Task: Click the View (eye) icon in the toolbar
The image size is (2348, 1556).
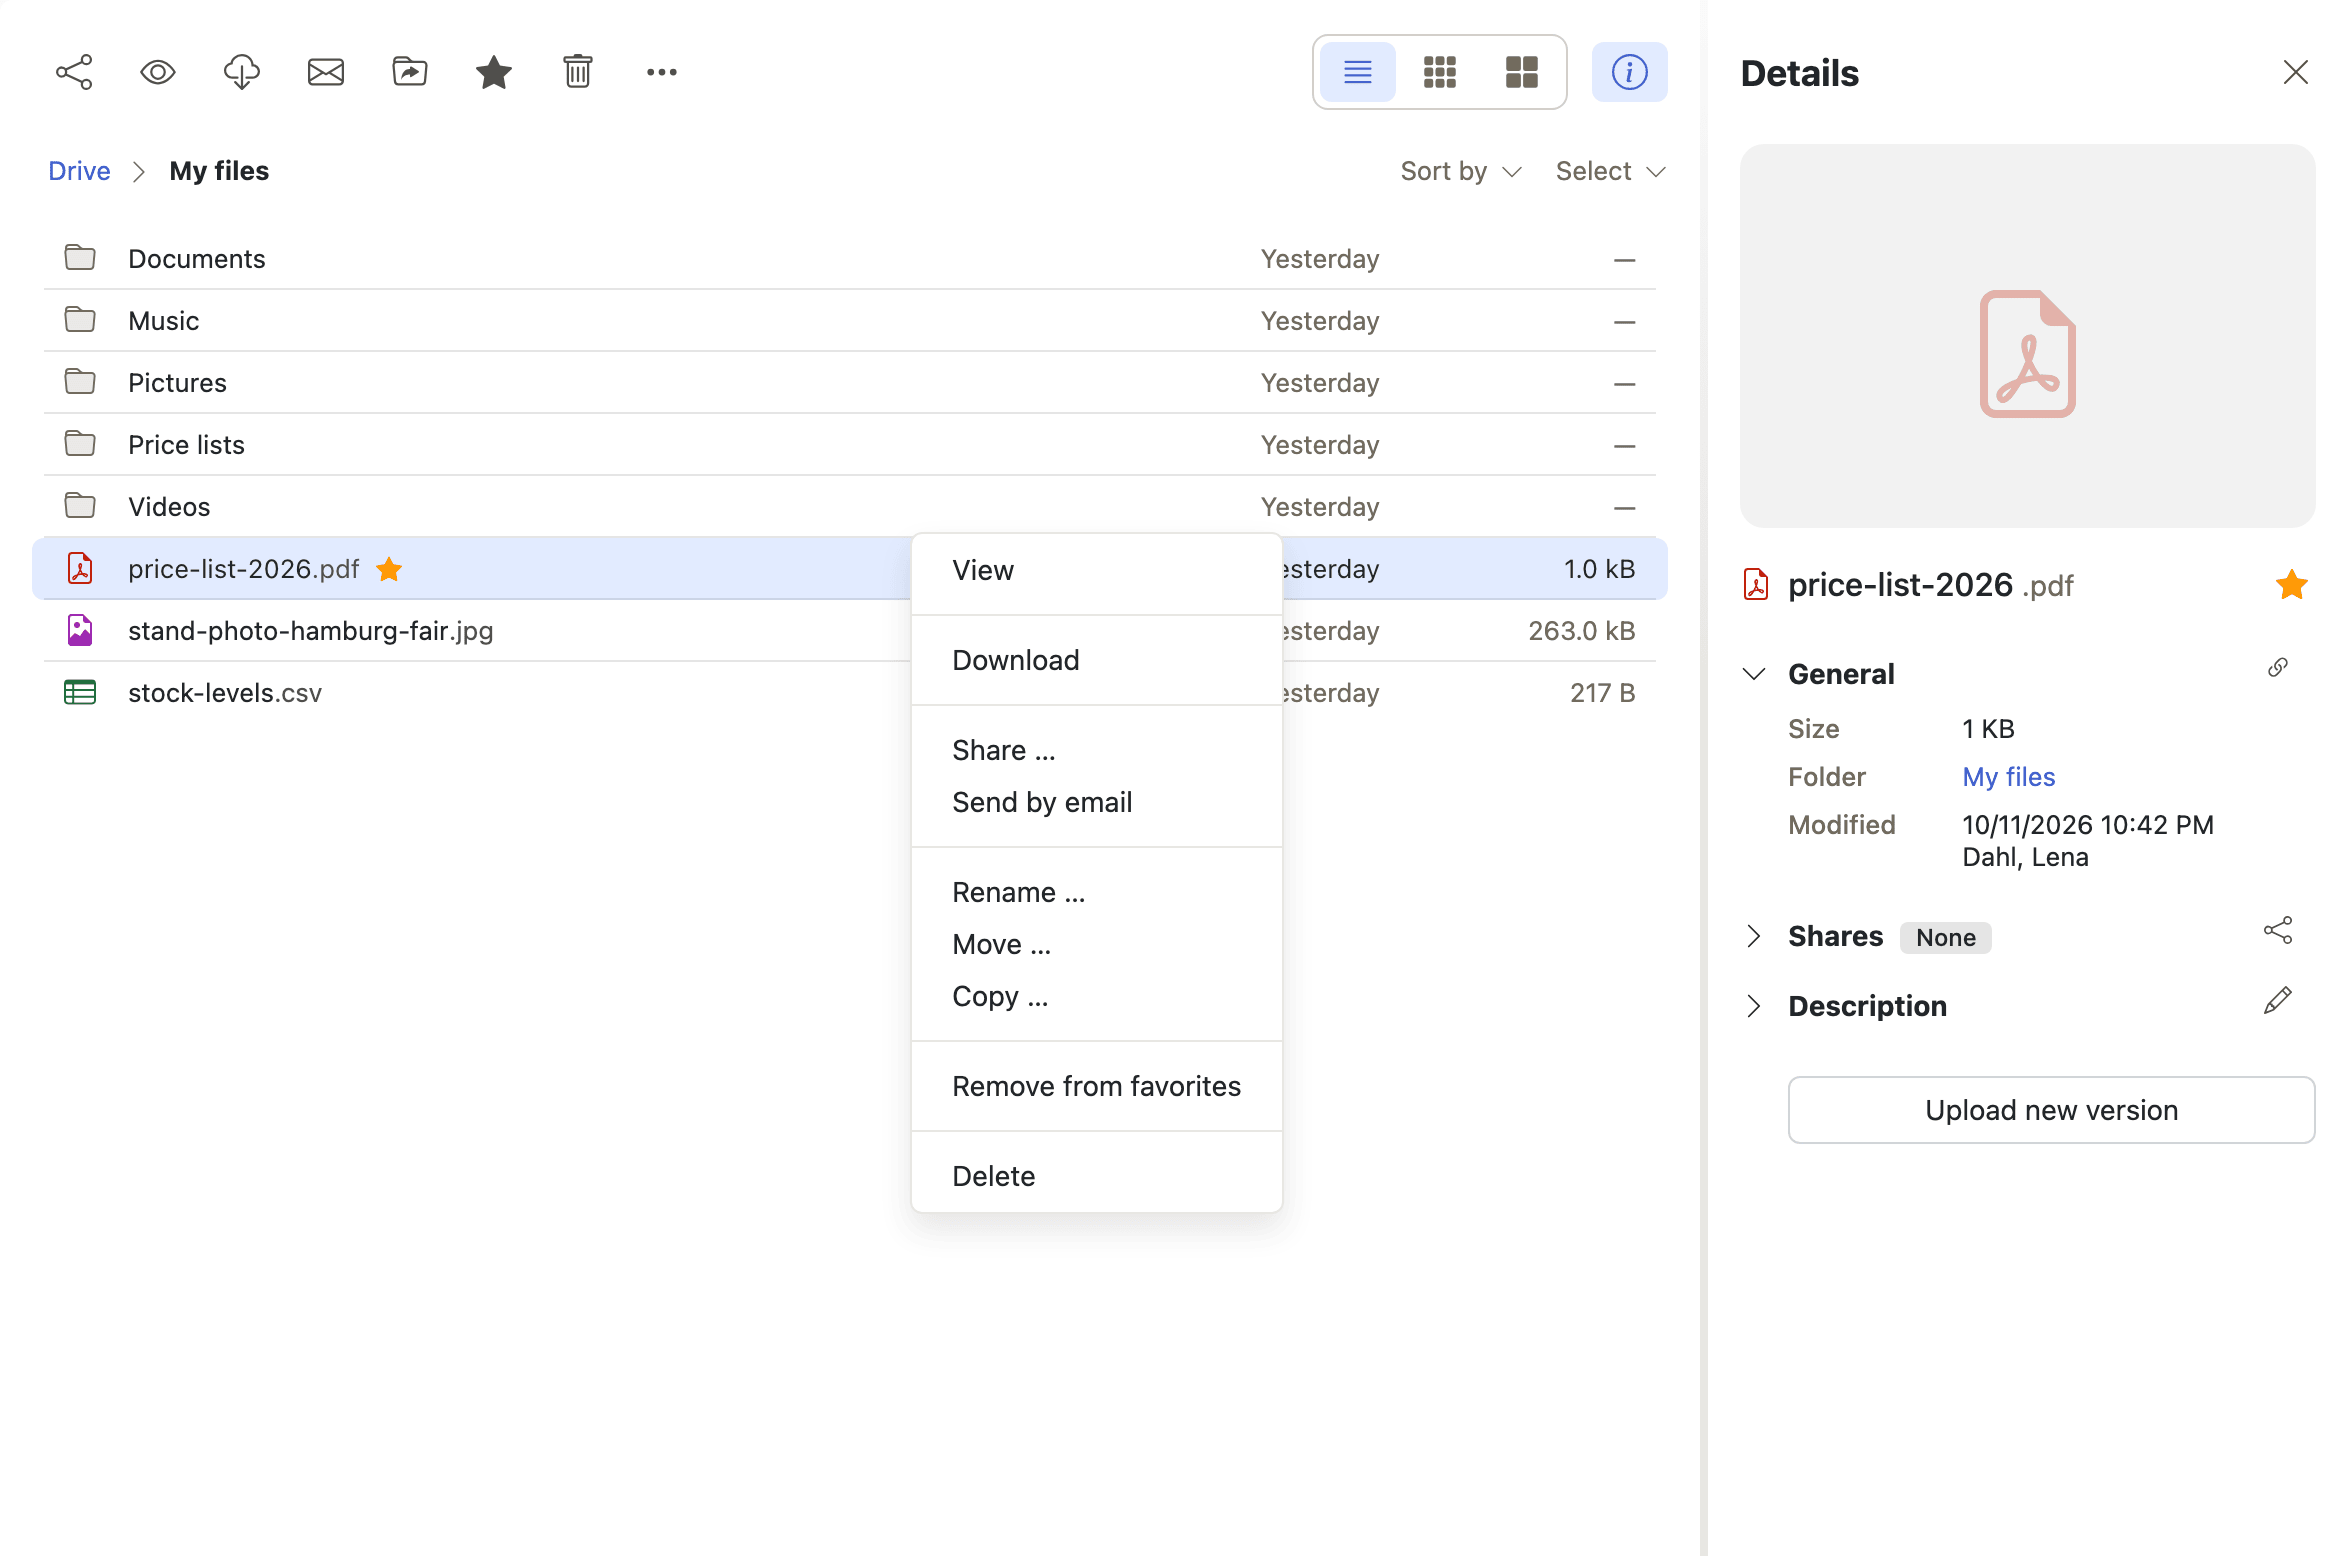Action: 158,72
